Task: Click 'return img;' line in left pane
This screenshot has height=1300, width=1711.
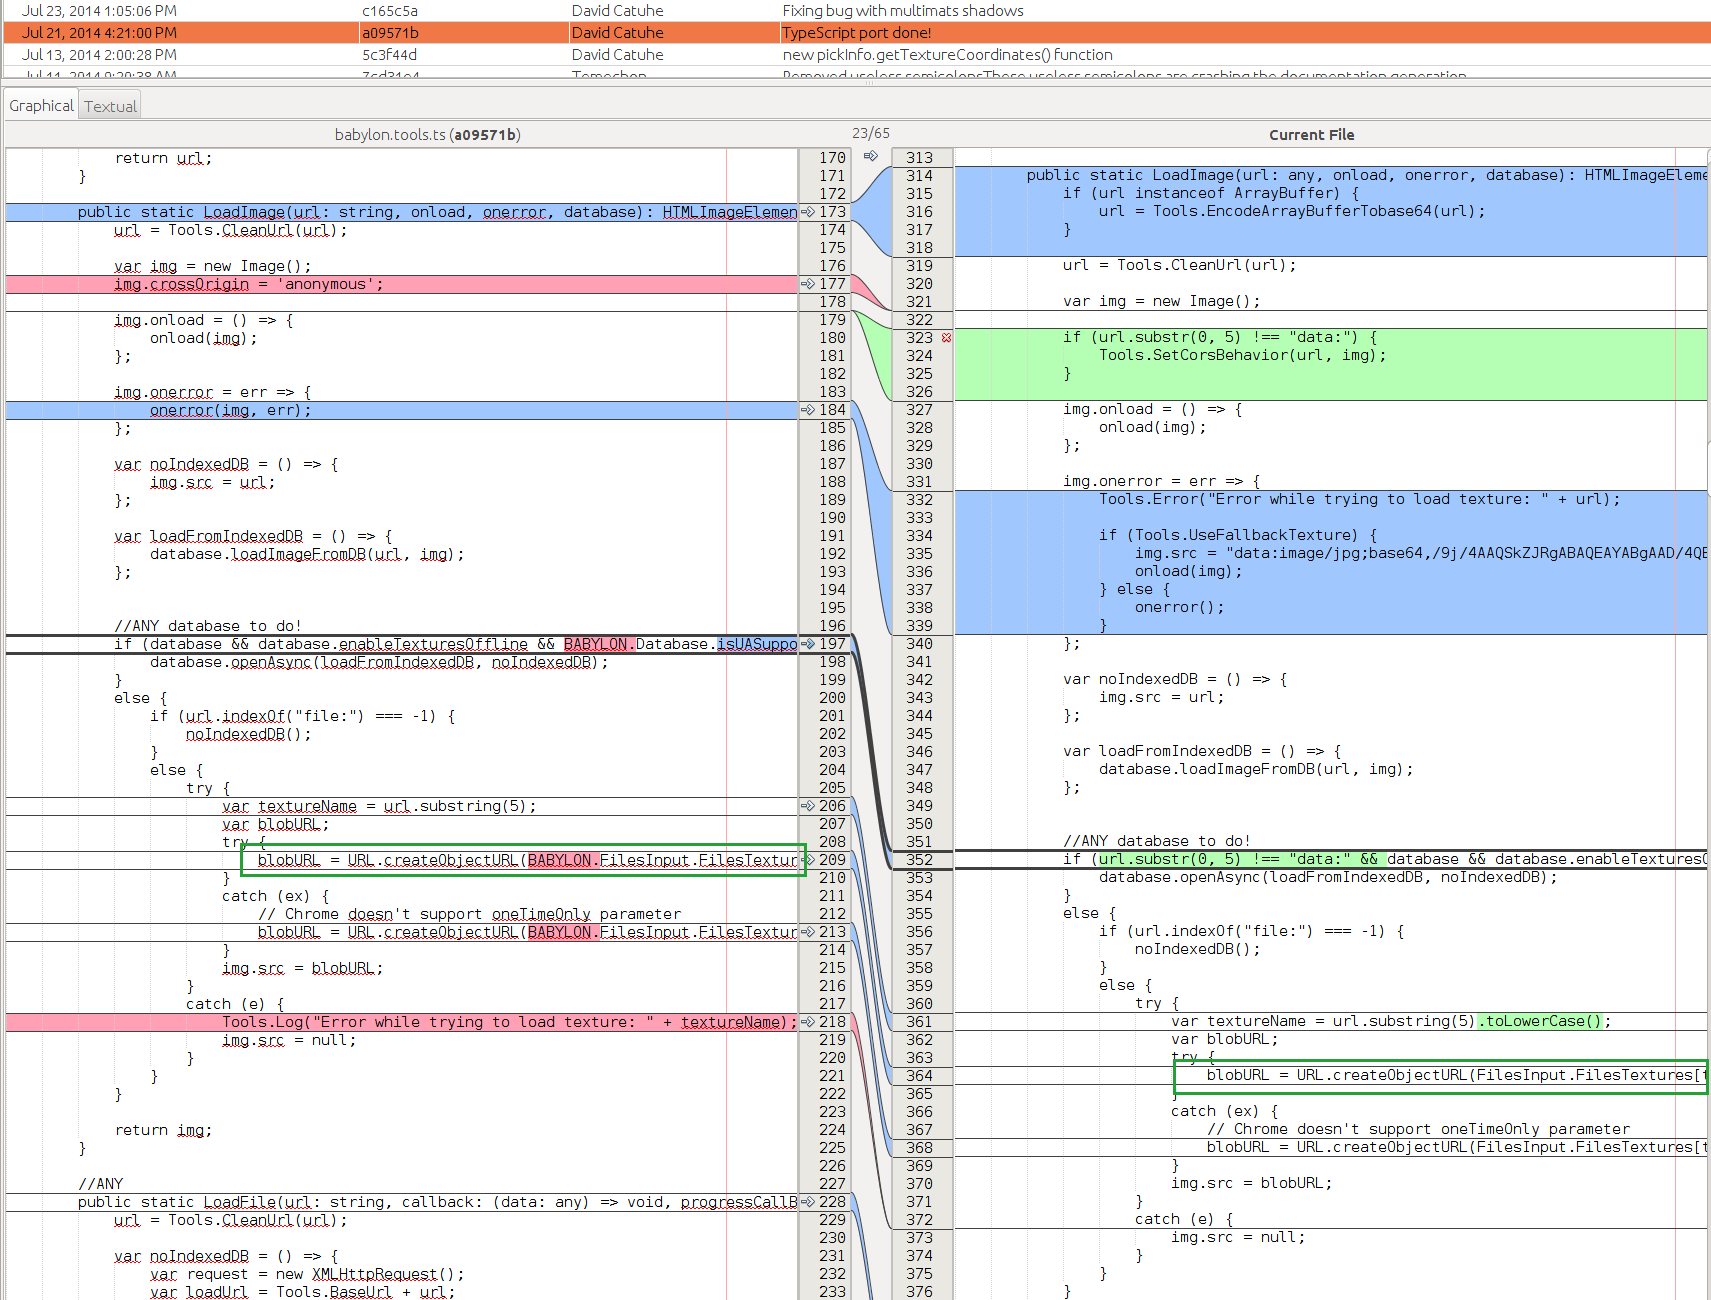Action: pos(163,1130)
